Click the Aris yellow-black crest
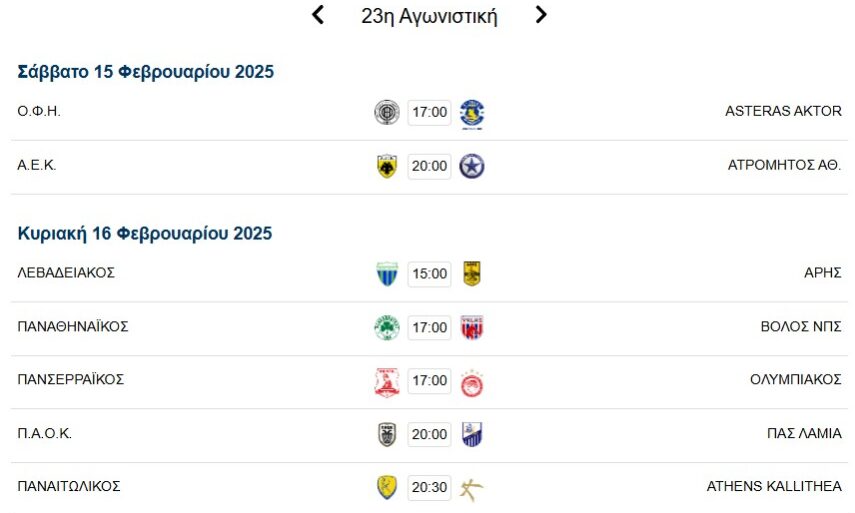The width and height of the screenshot is (855, 513). coord(472,274)
